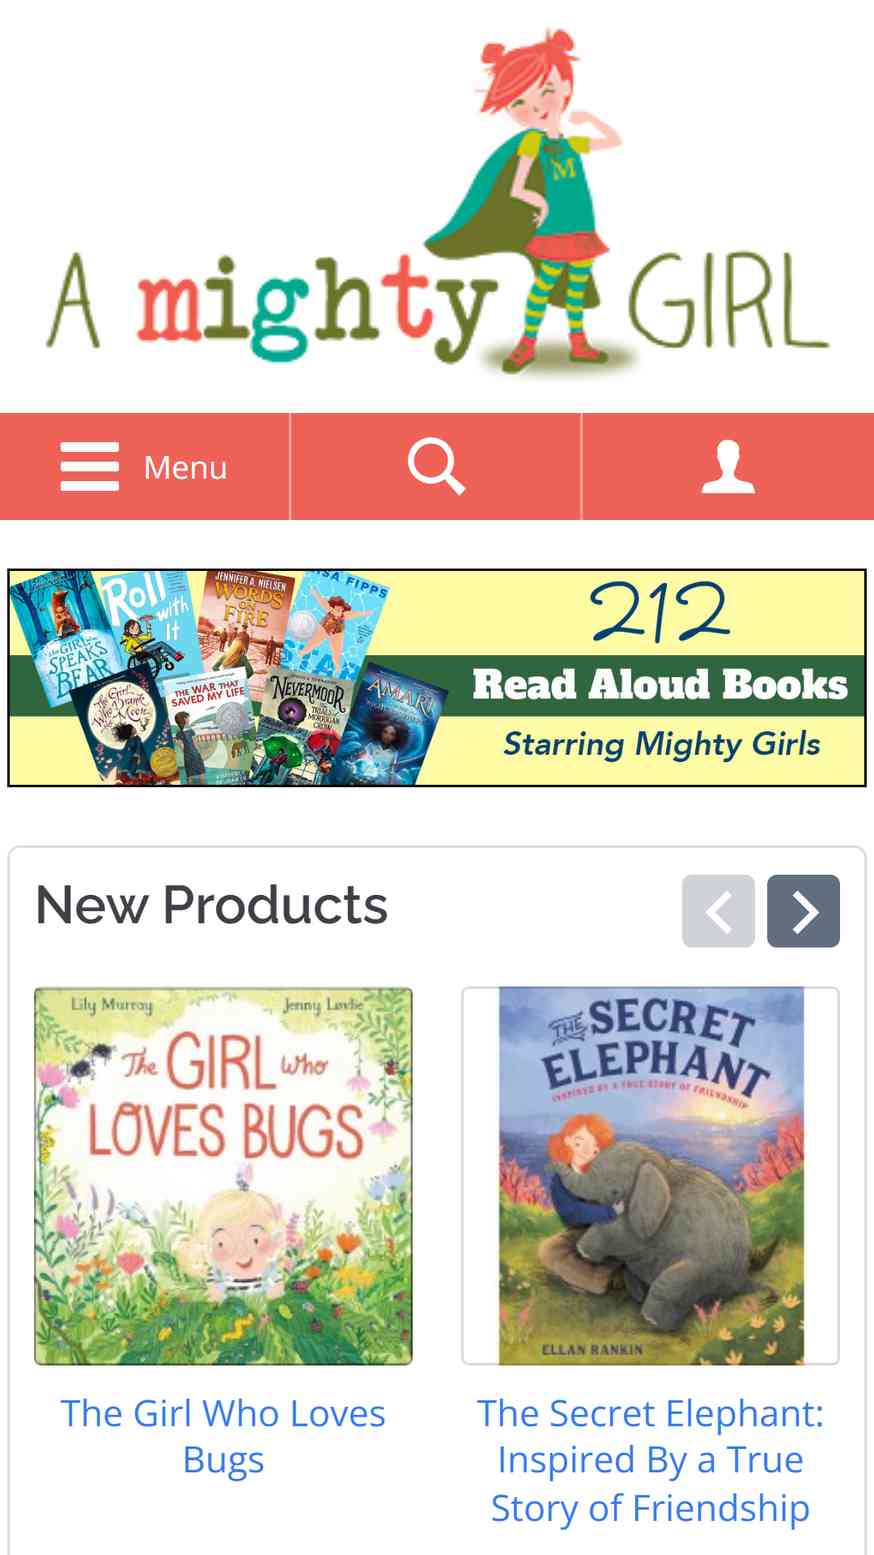
Task: Open the user account profile icon
Action: [x=728, y=467]
